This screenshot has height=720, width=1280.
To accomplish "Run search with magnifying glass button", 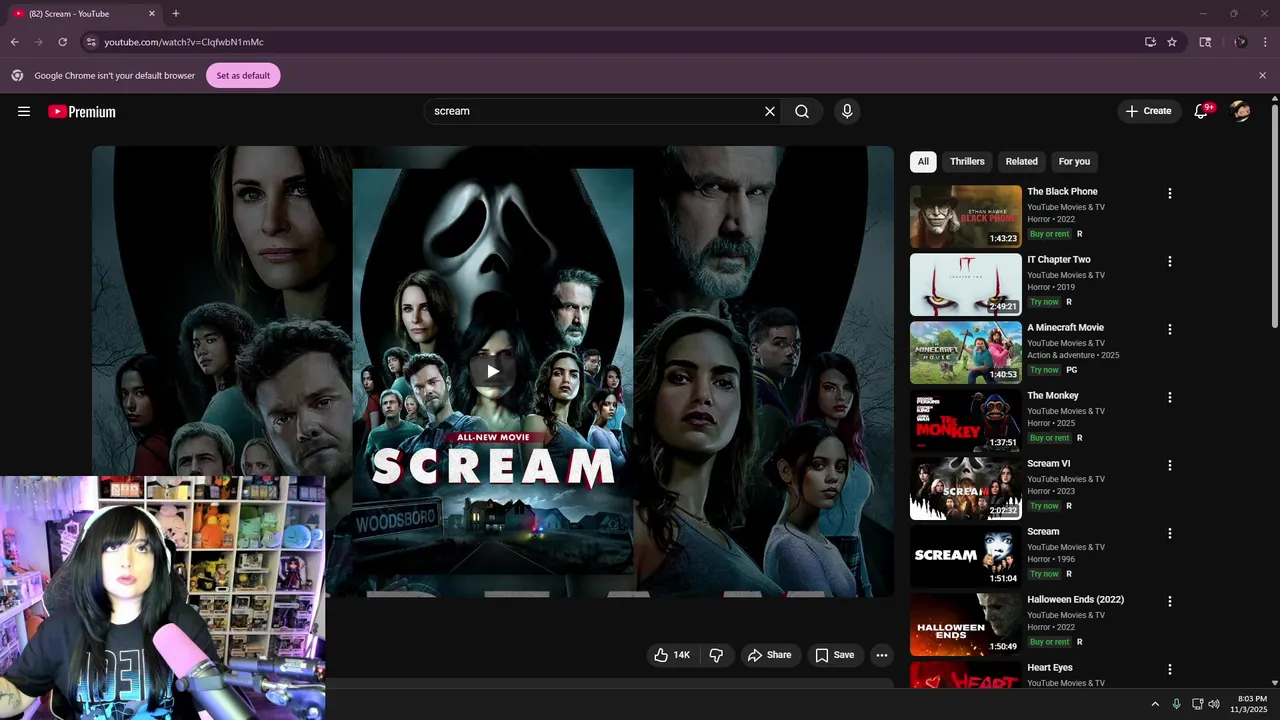I will pos(802,111).
